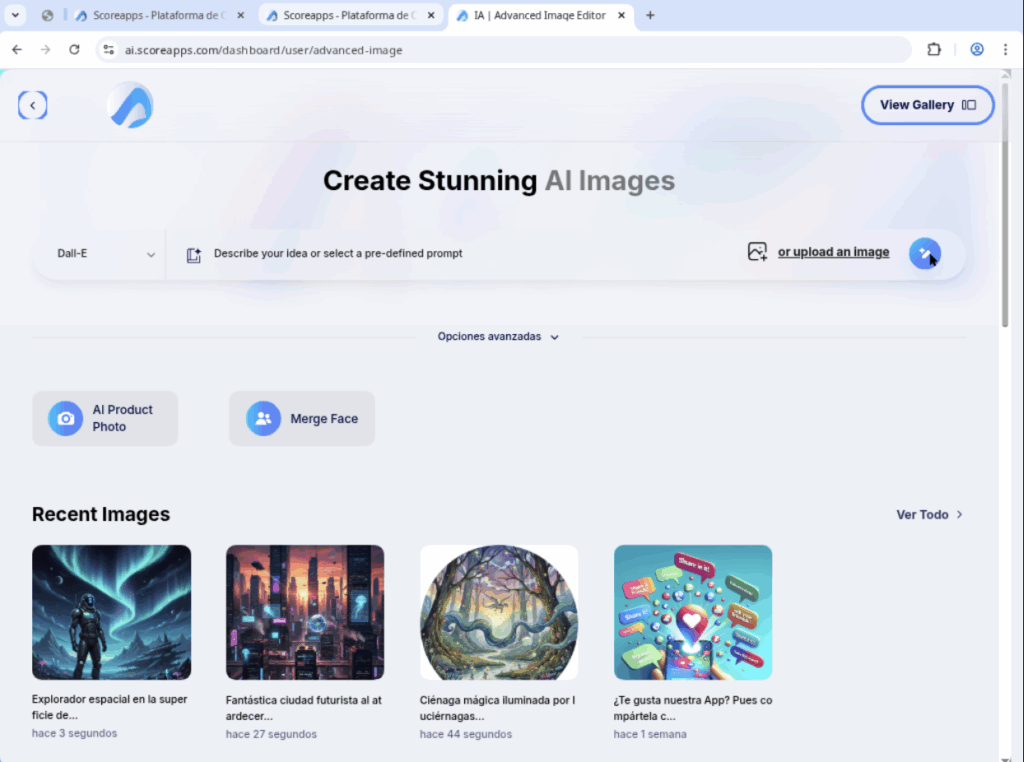This screenshot has height=762, width=1024.
Task: Click the browser extensions puzzle icon
Action: point(934,50)
